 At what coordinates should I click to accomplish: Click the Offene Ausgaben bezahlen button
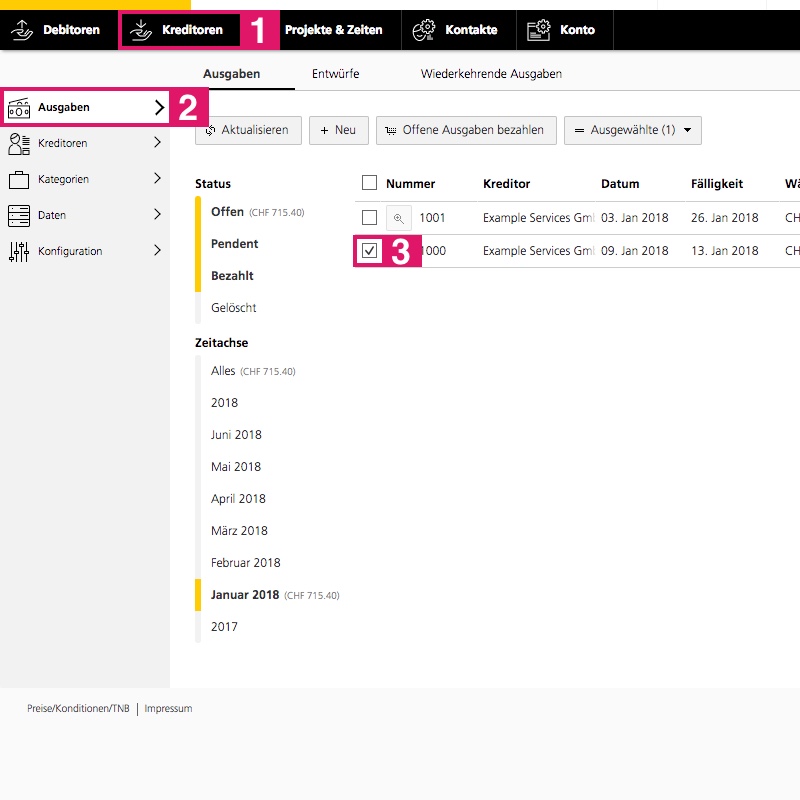coord(465,130)
